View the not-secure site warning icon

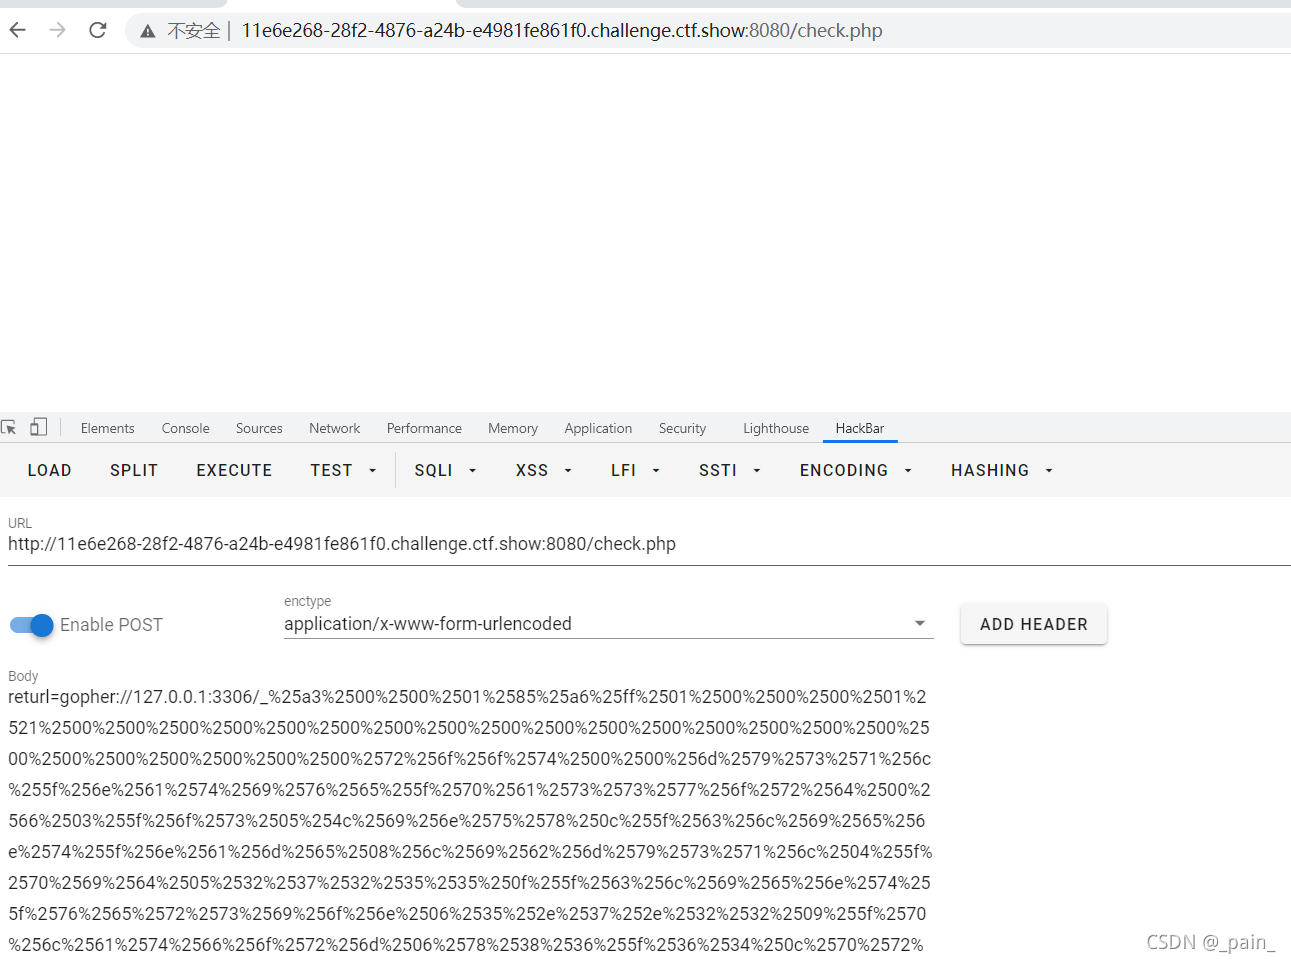[148, 31]
